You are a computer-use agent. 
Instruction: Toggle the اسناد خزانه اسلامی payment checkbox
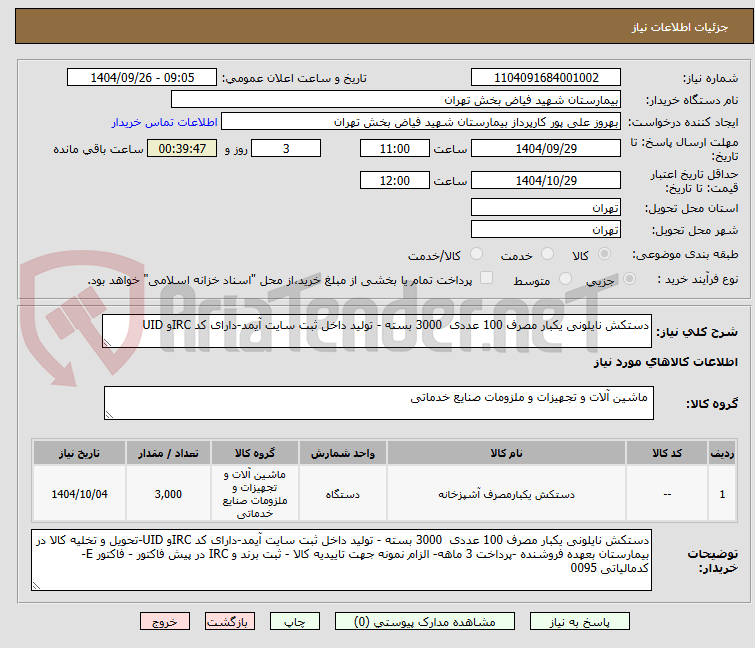[486, 278]
